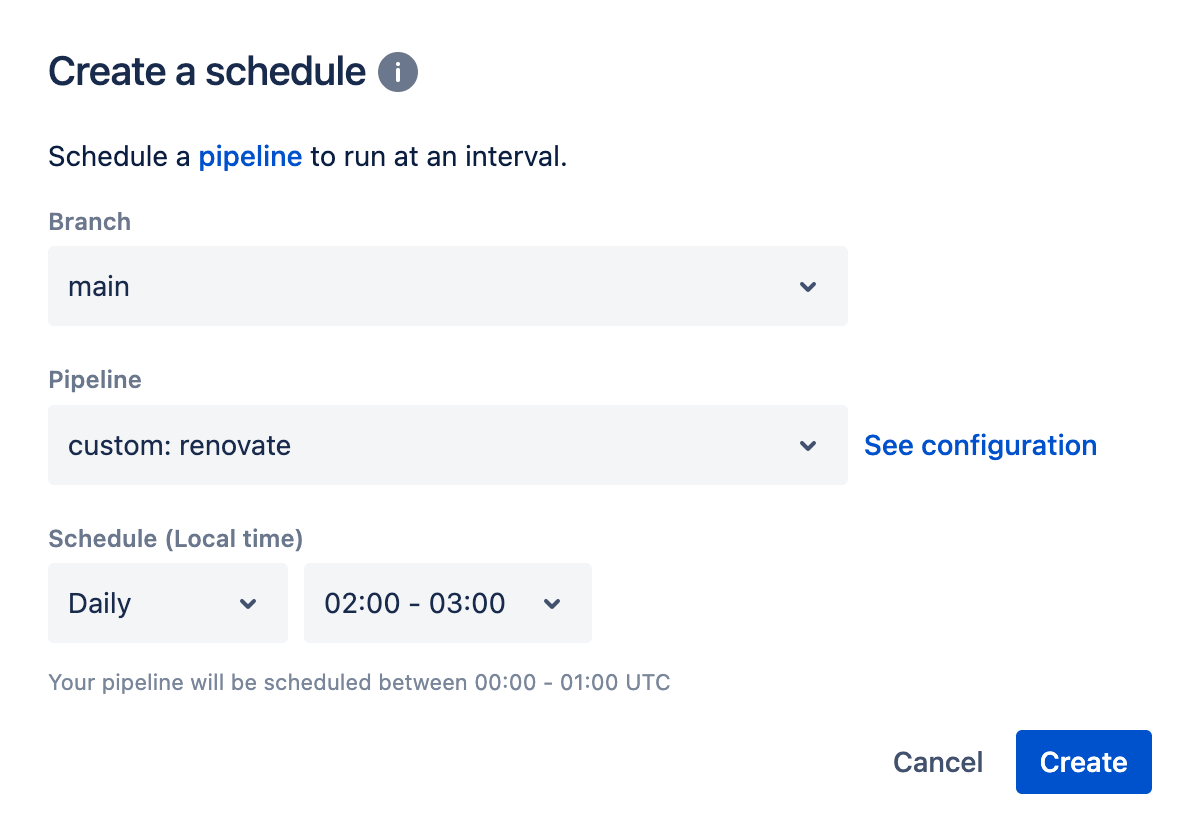Screen dimensions: 1200x826
Task: Click the chevron arrow in the Pipeline field
Action: point(808,446)
